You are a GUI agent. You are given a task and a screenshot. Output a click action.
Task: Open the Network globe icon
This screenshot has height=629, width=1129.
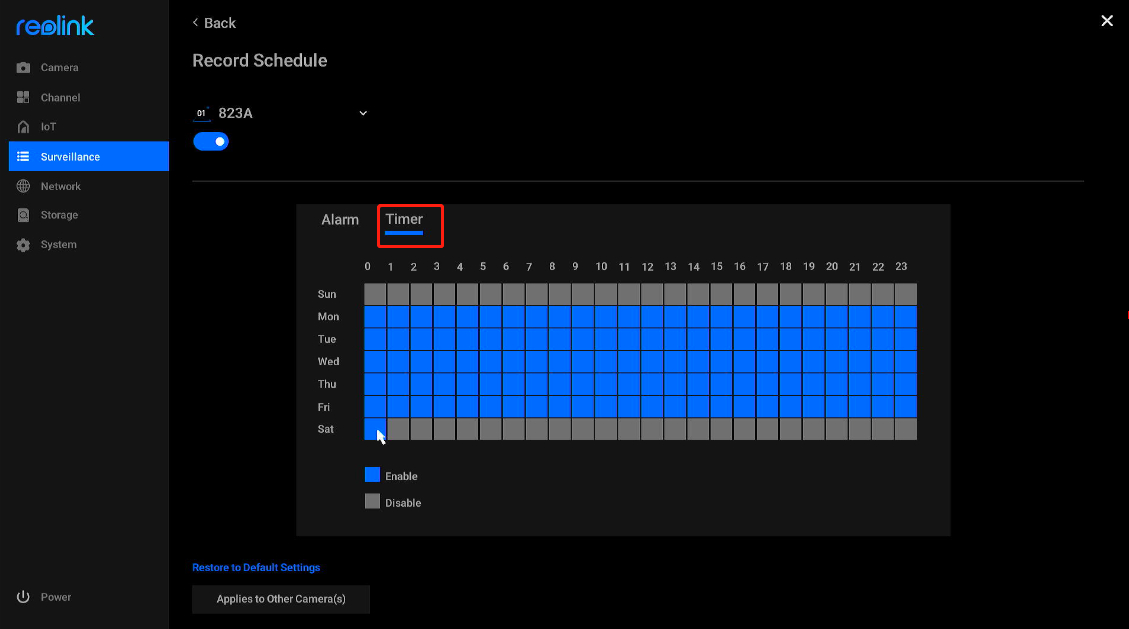click(x=23, y=186)
